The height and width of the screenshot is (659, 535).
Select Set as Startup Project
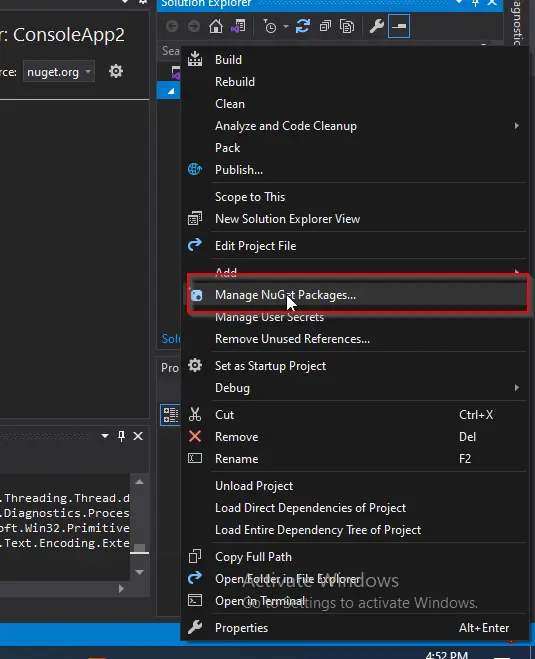(356, 366)
